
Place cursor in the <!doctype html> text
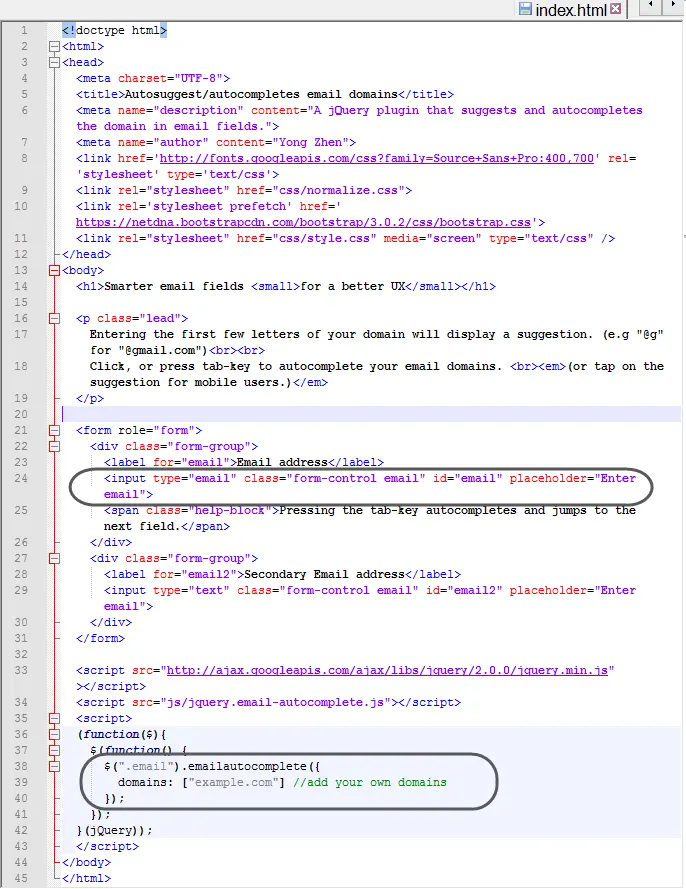pos(115,30)
